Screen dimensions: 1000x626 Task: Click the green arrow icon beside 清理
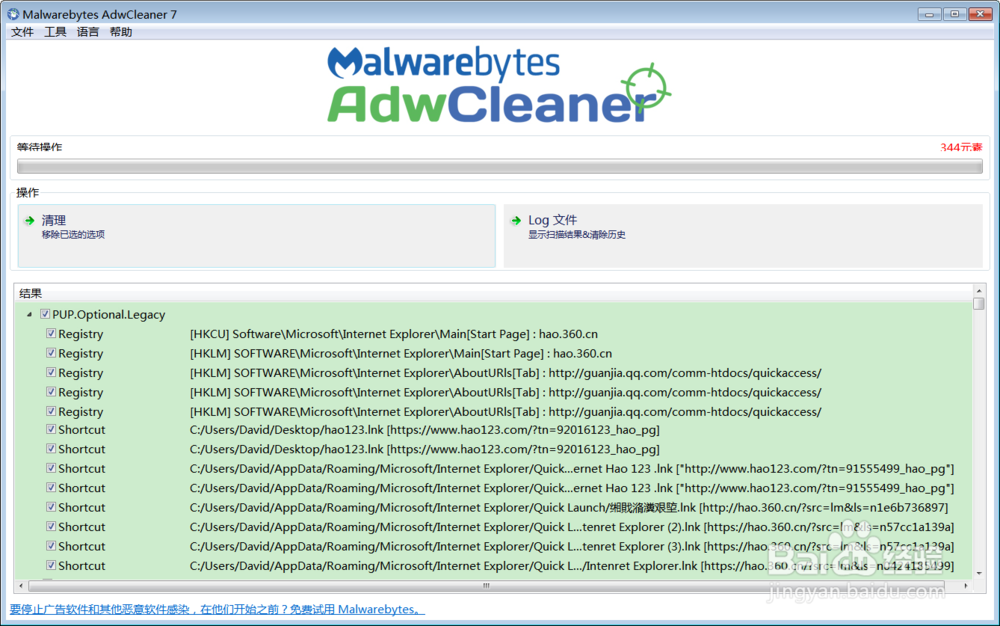click(29, 221)
